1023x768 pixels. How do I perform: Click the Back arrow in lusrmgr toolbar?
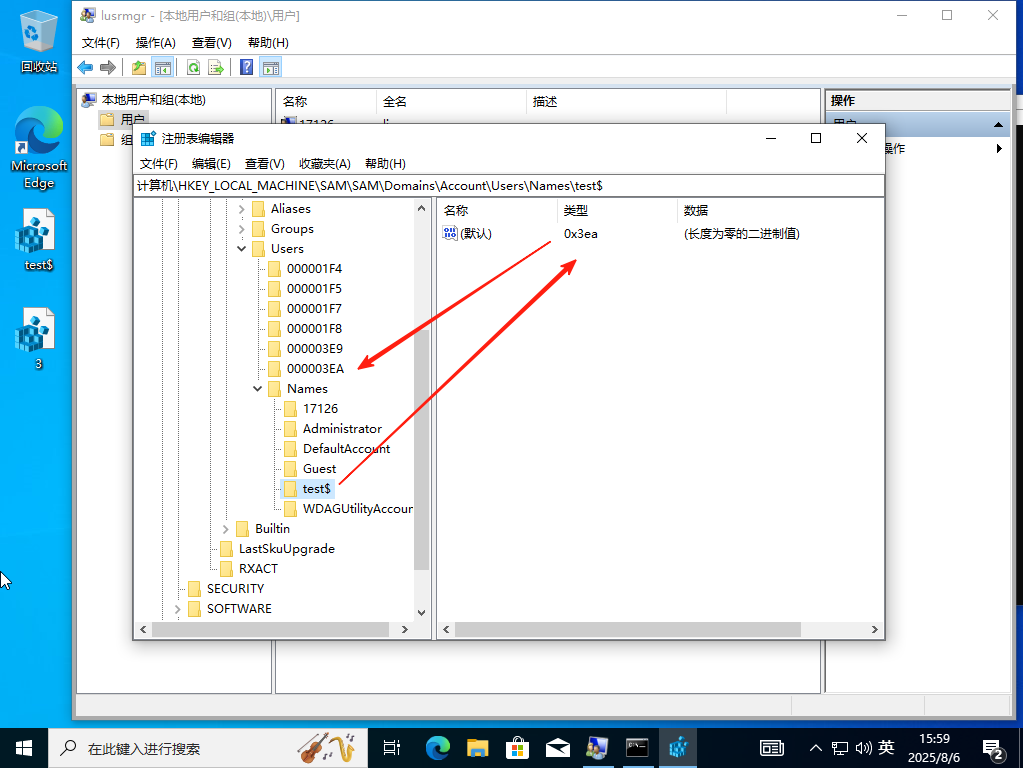[85, 67]
